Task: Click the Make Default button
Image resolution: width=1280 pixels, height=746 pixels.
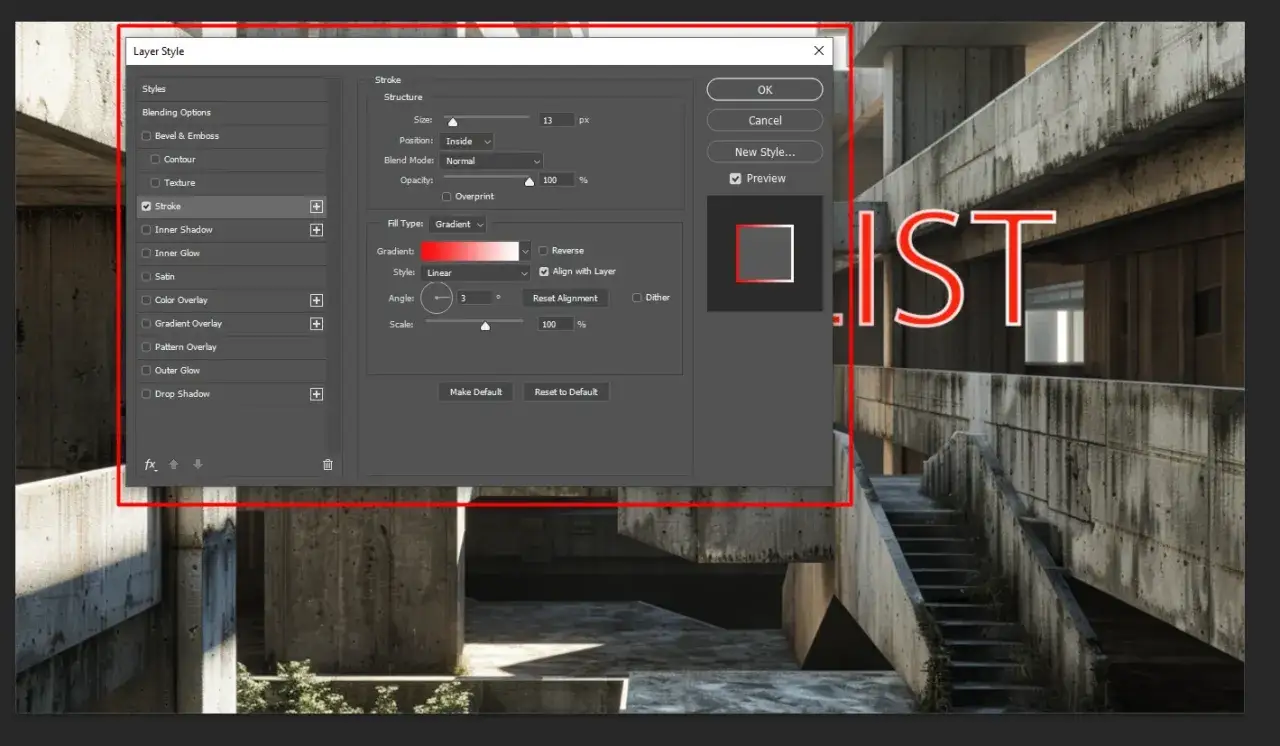Action: tap(475, 392)
